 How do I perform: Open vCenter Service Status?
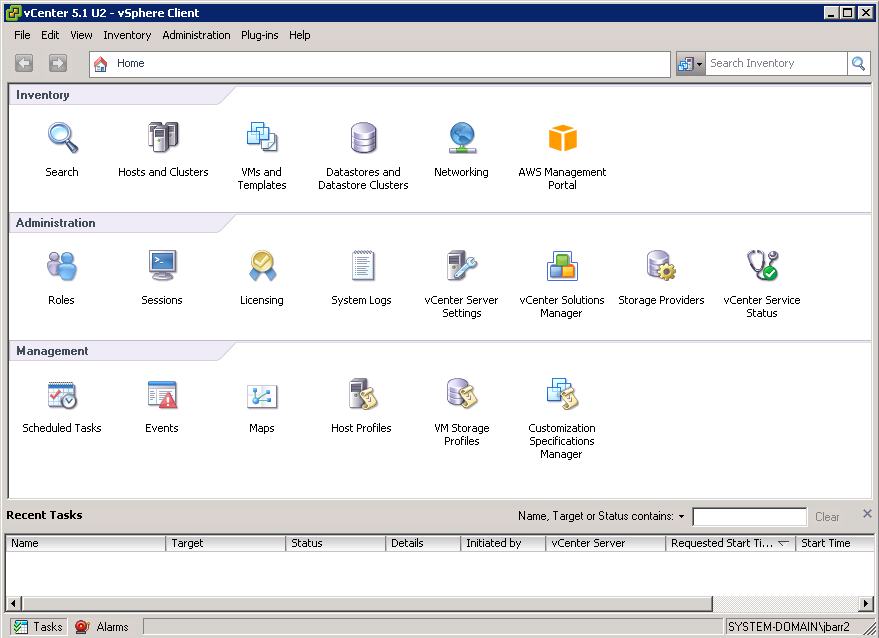tap(762, 266)
